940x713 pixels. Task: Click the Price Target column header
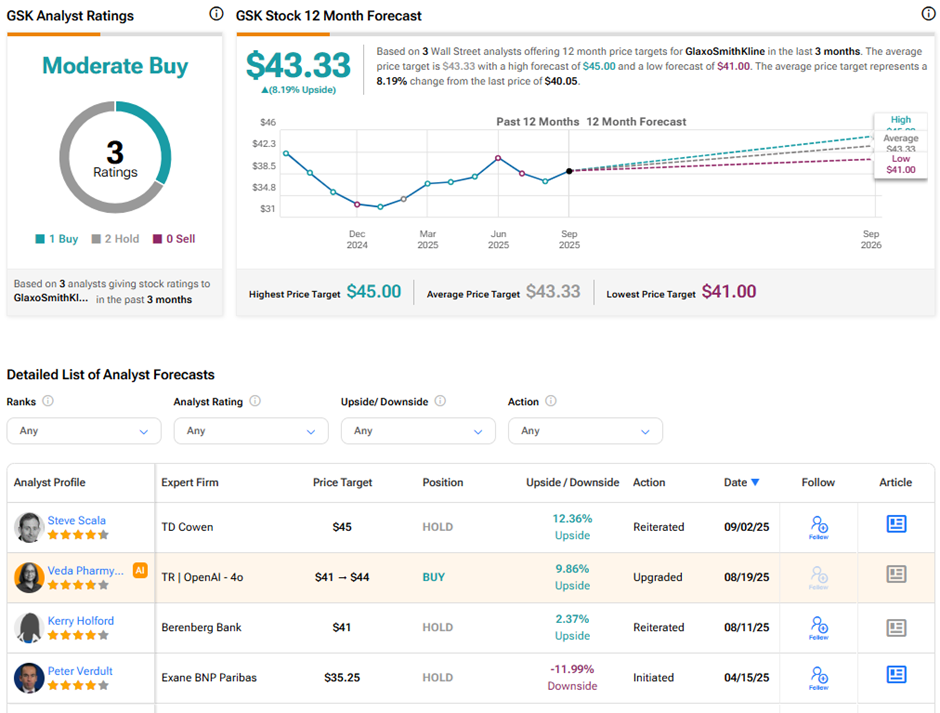pos(342,482)
